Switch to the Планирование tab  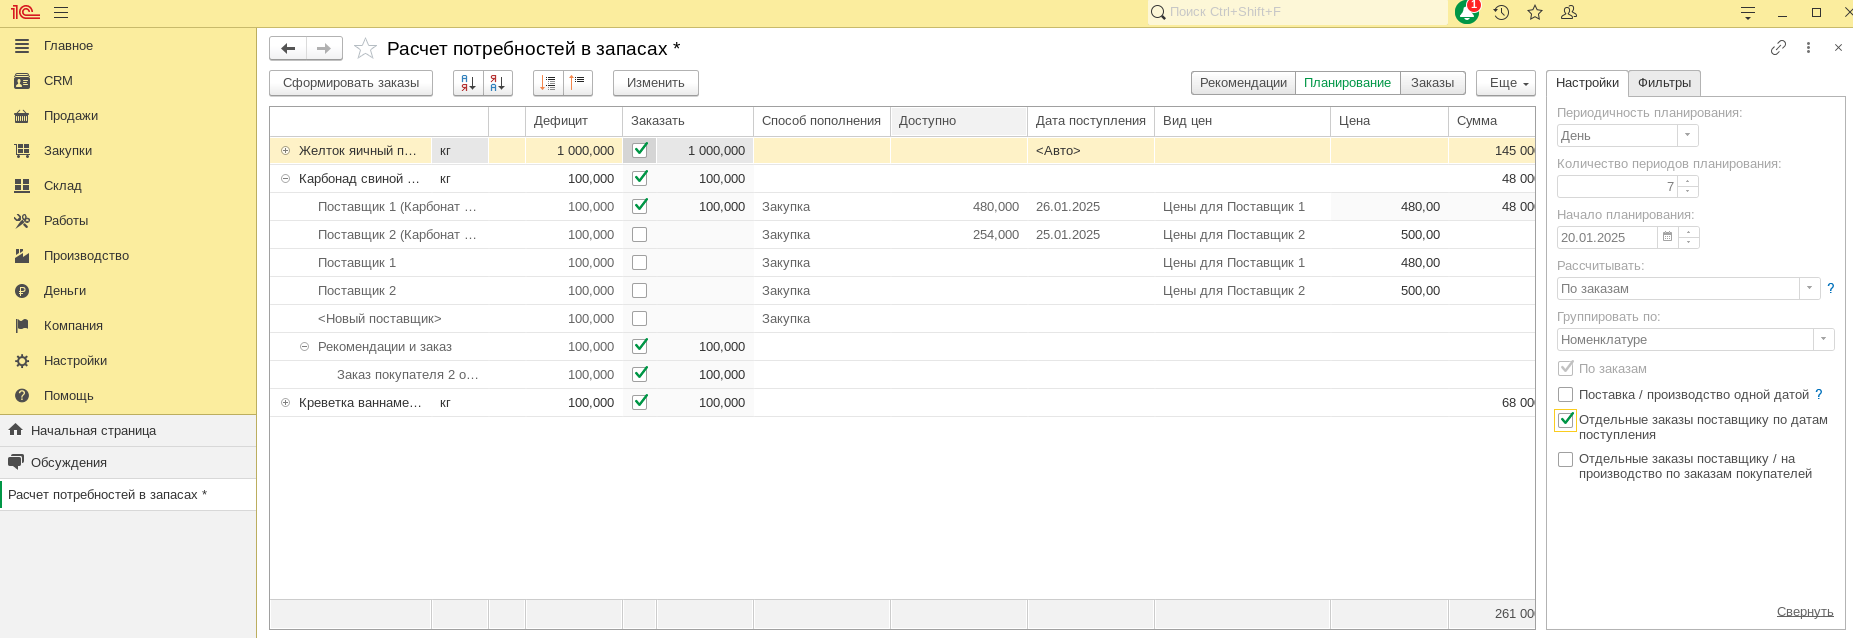tap(1347, 83)
